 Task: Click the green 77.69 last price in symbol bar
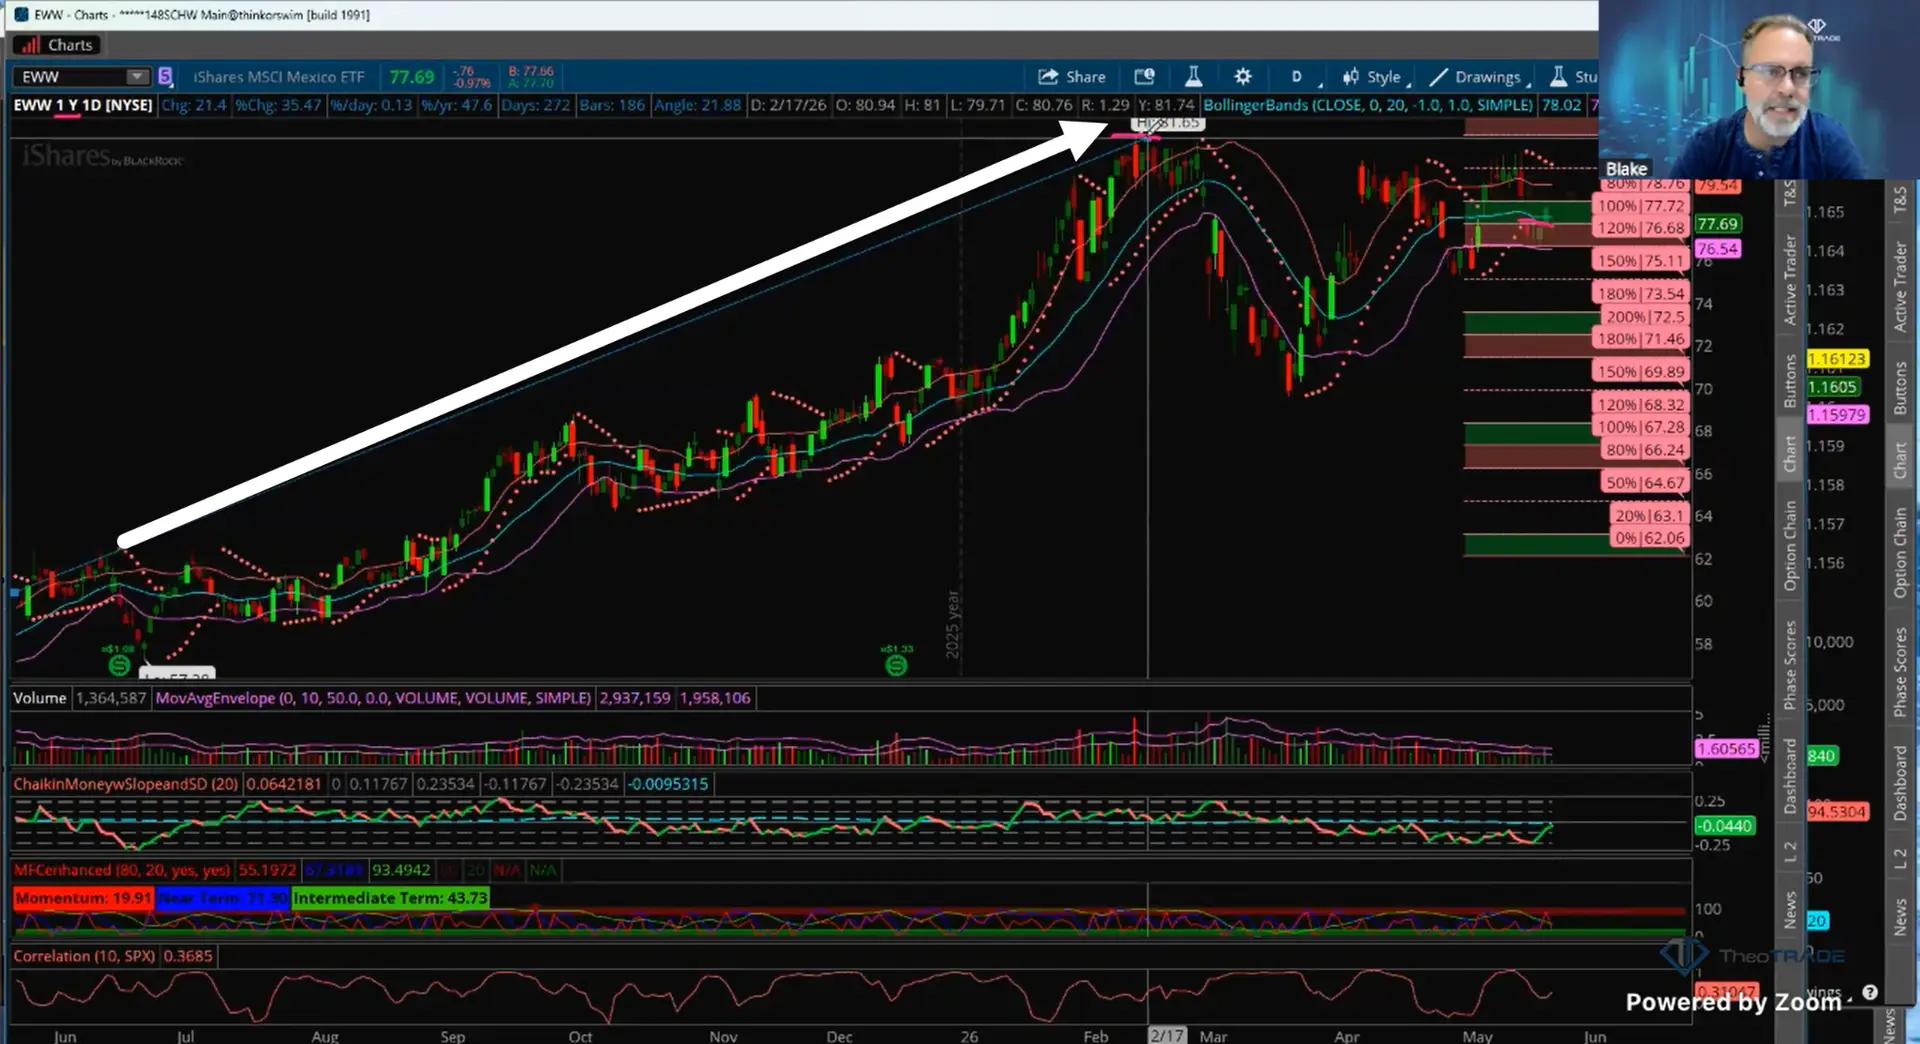[x=411, y=77]
